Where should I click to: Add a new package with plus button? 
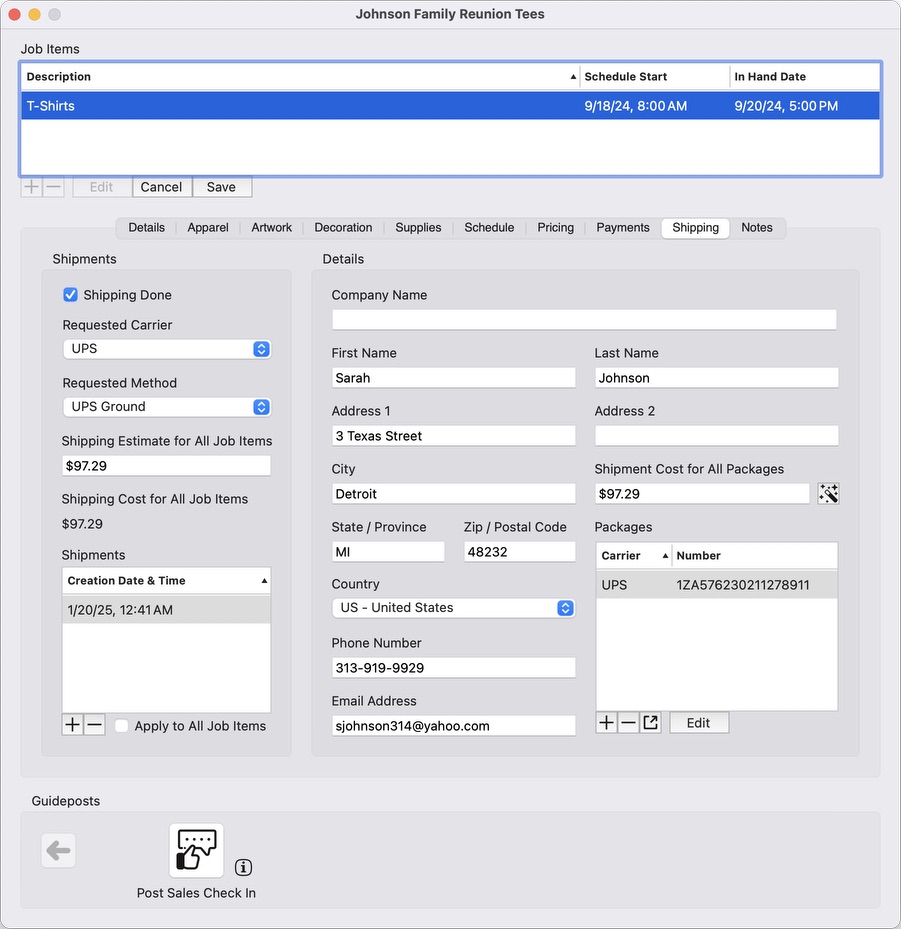(x=606, y=722)
